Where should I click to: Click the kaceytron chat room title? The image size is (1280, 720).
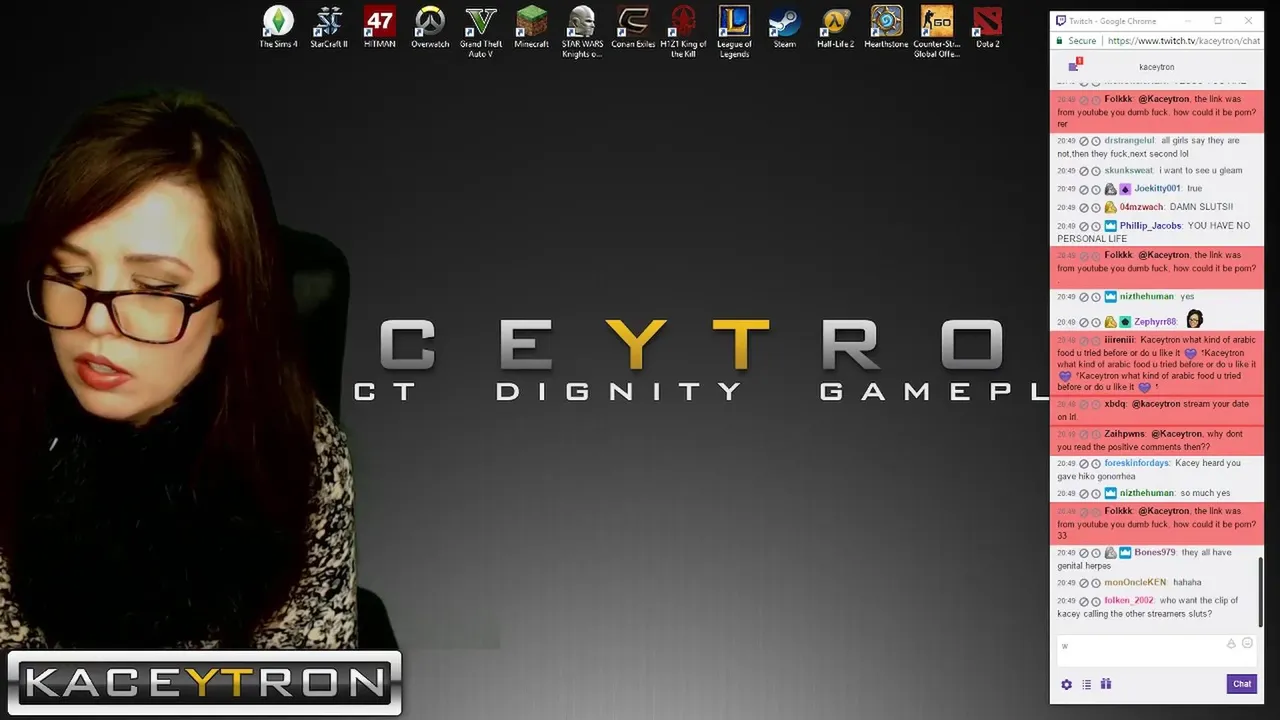click(1156, 67)
